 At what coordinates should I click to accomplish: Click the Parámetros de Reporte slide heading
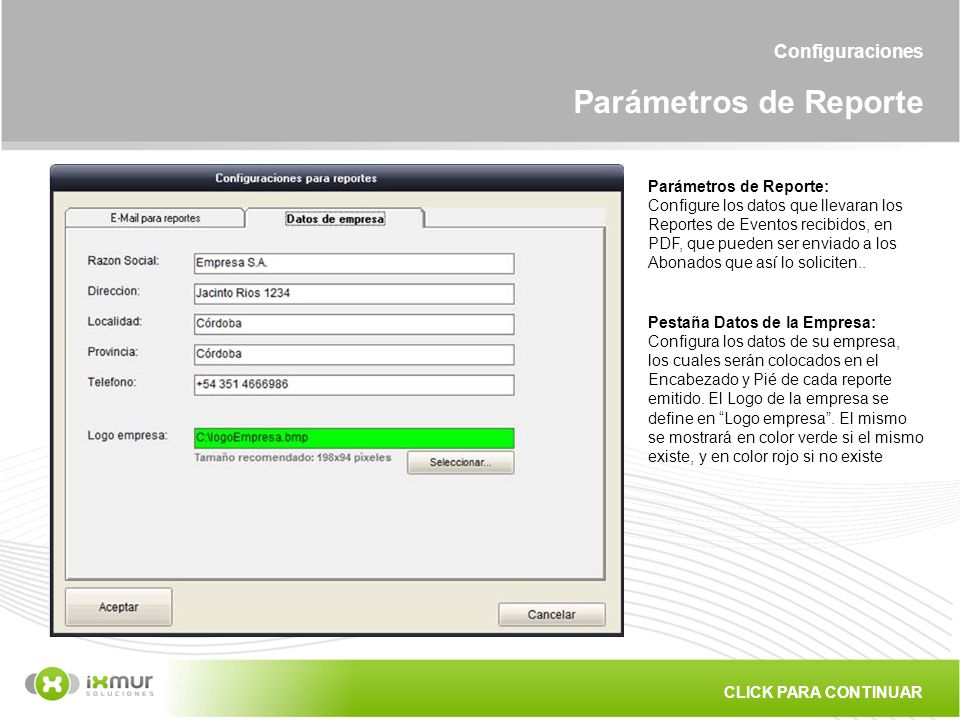(x=748, y=102)
